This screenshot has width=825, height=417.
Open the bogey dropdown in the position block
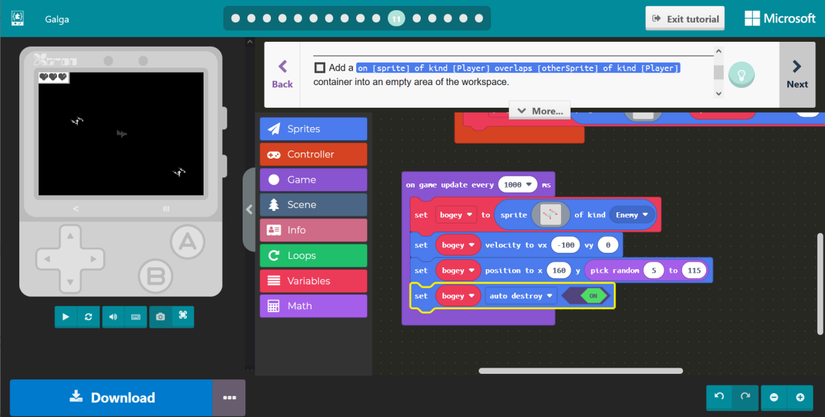coord(458,270)
